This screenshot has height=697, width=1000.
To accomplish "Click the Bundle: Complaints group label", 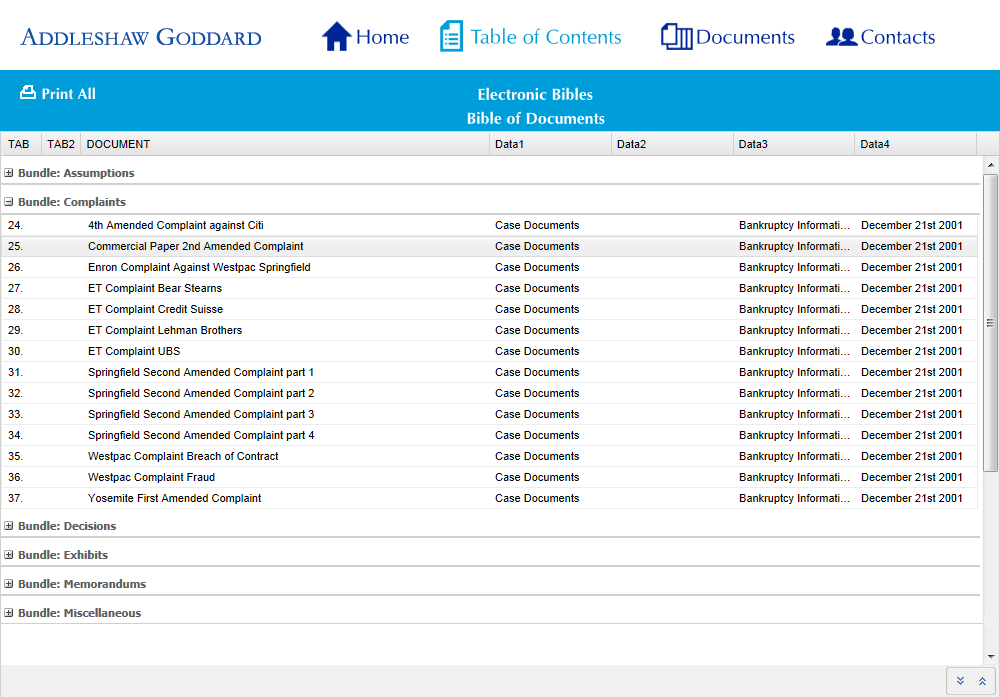I will [72, 202].
